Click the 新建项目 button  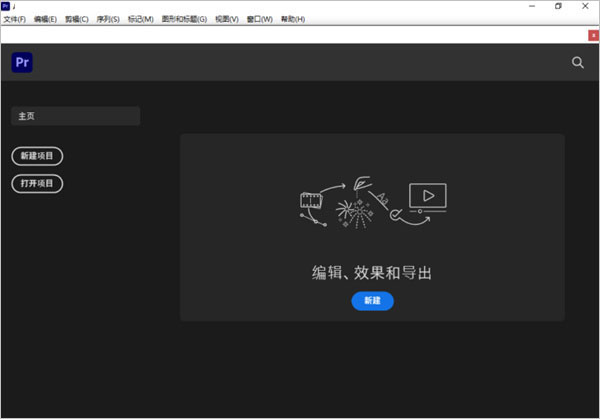[37, 156]
